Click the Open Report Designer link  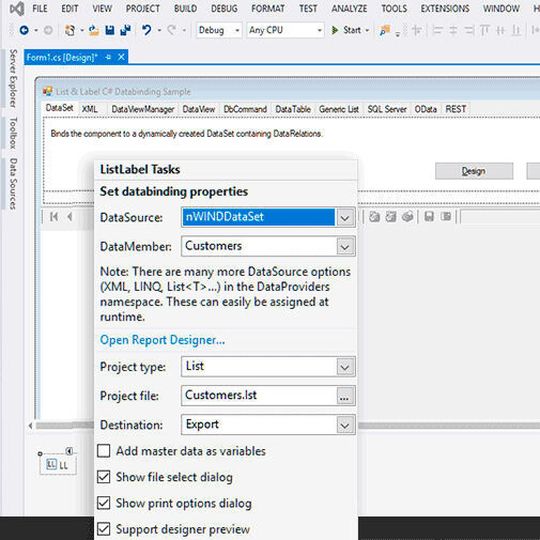tap(162, 340)
